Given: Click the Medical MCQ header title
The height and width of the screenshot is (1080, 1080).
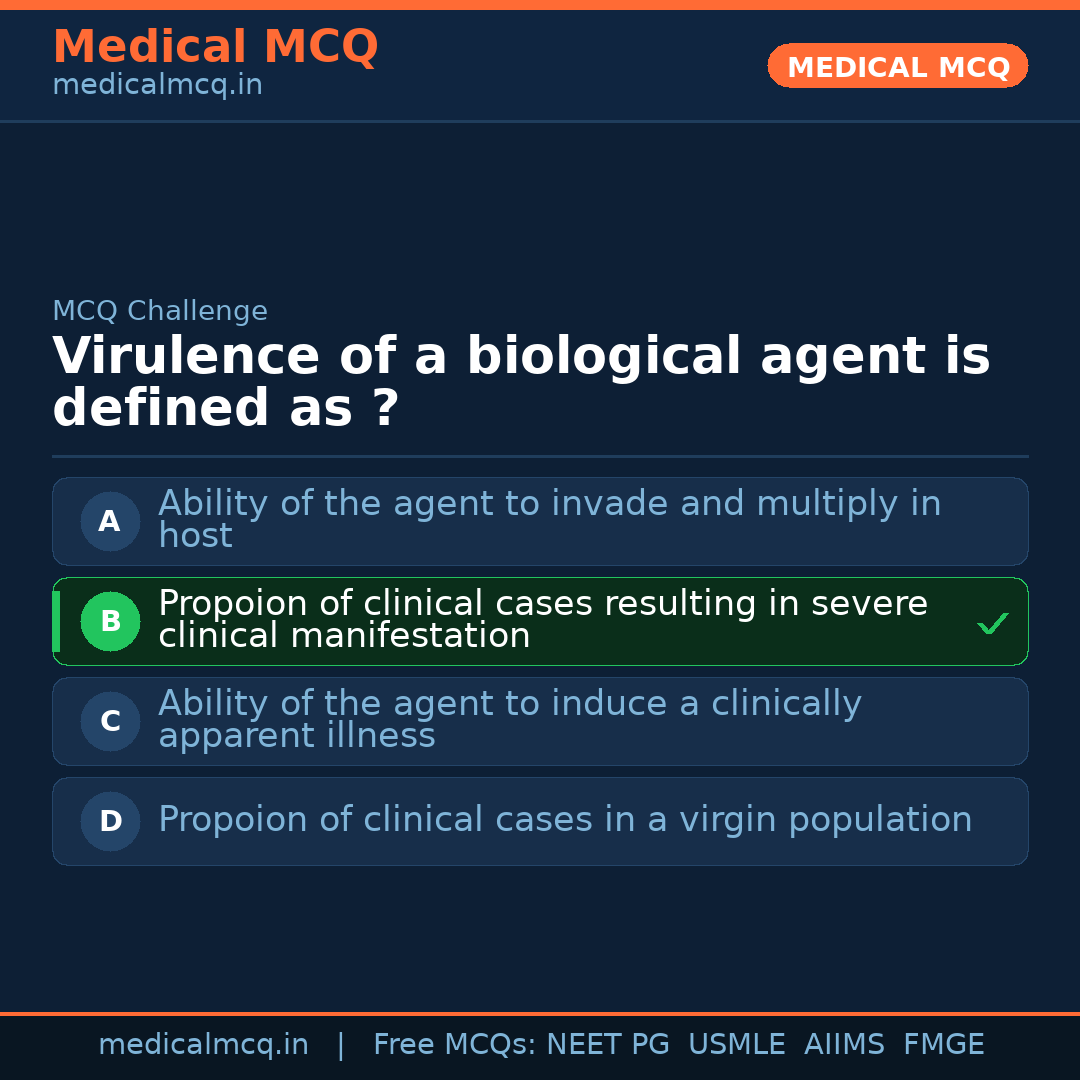Looking at the screenshot, I should click(215, 47).
